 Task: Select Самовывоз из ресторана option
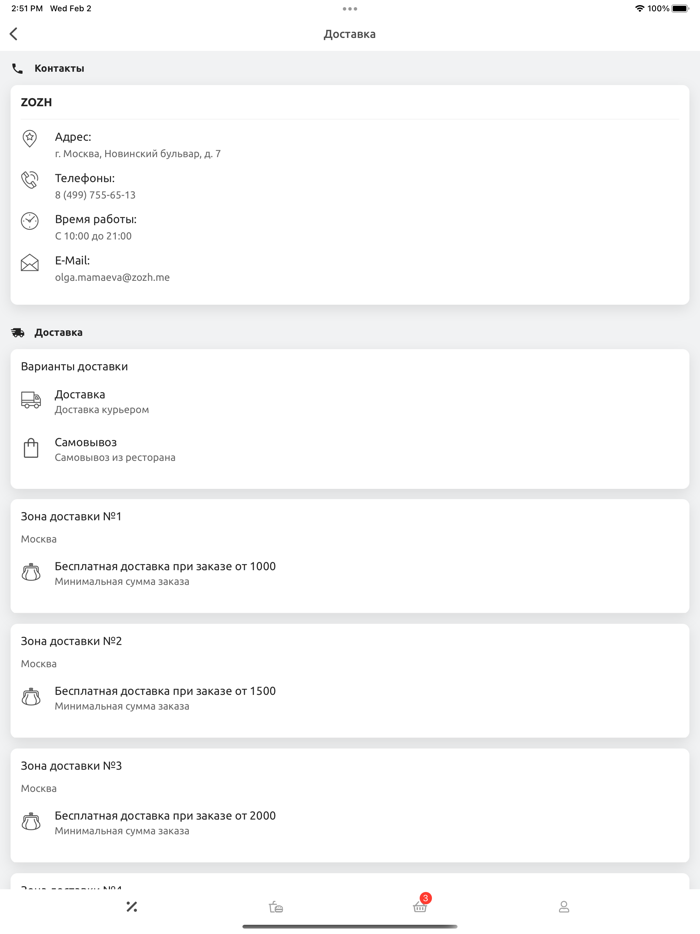pyautogui.click(x=115, y=458)
